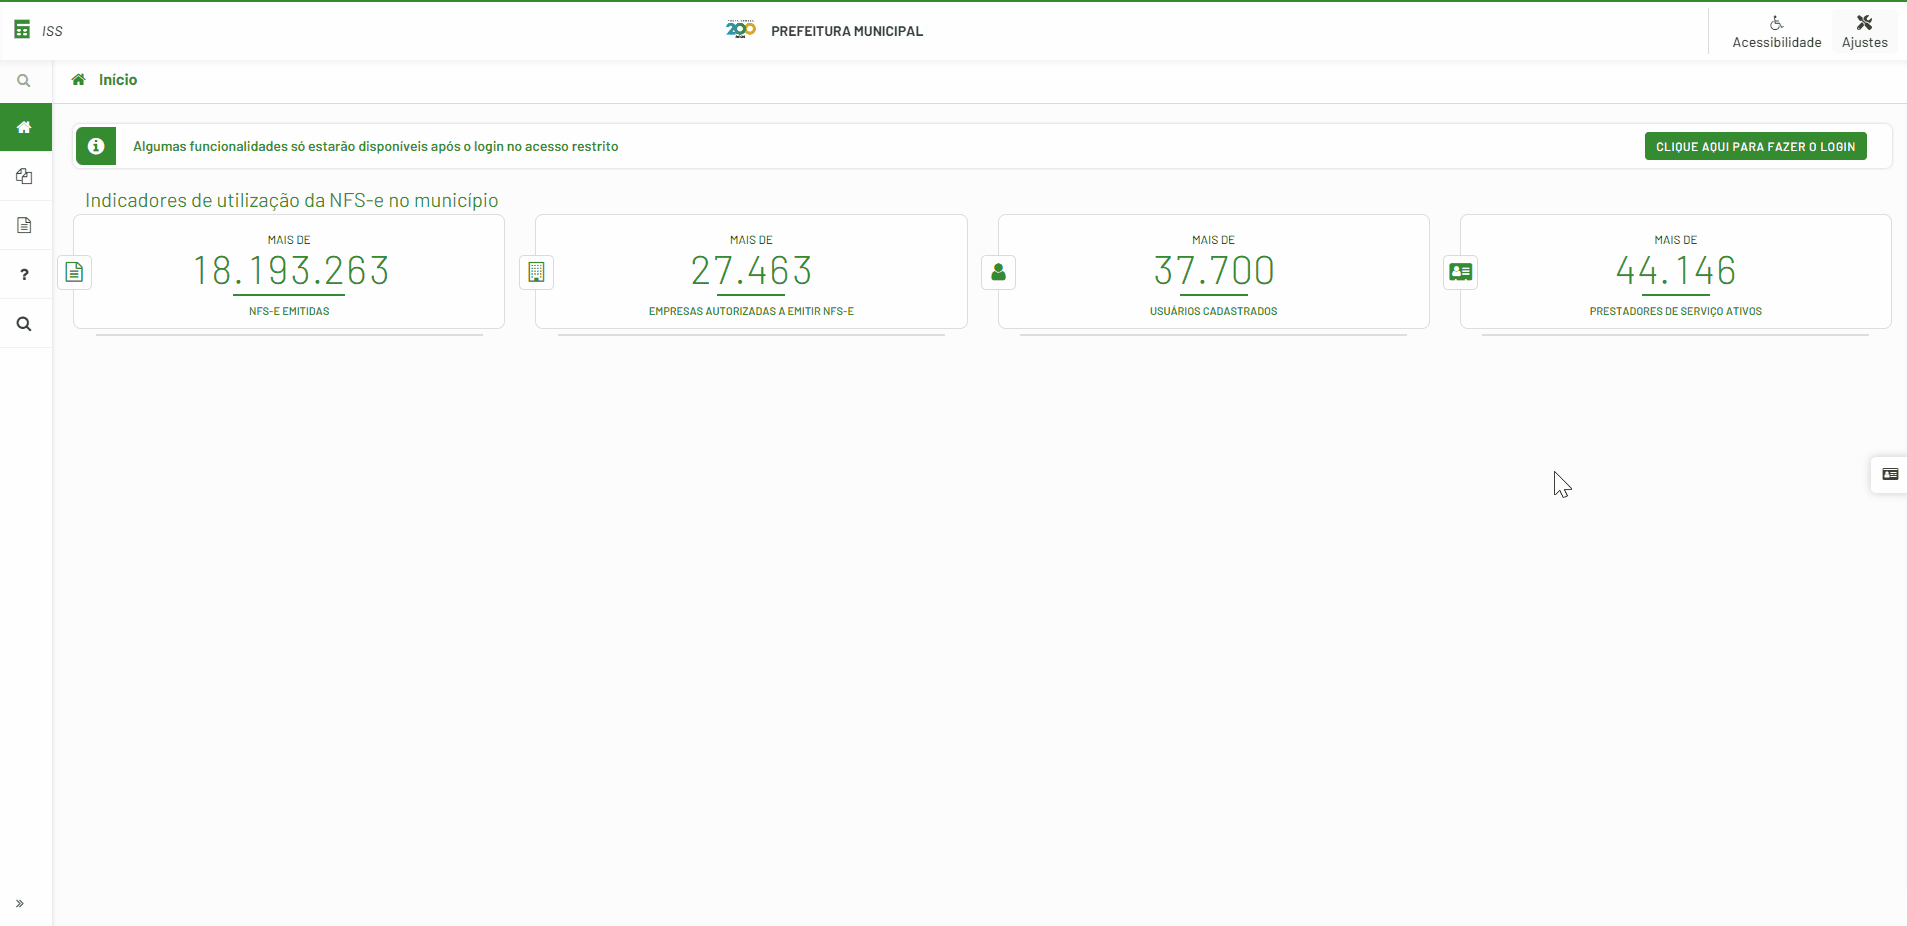The image size is (1907, 926).
Task: Open the report document icon in sidebar
Action: [x=24, y=225]
